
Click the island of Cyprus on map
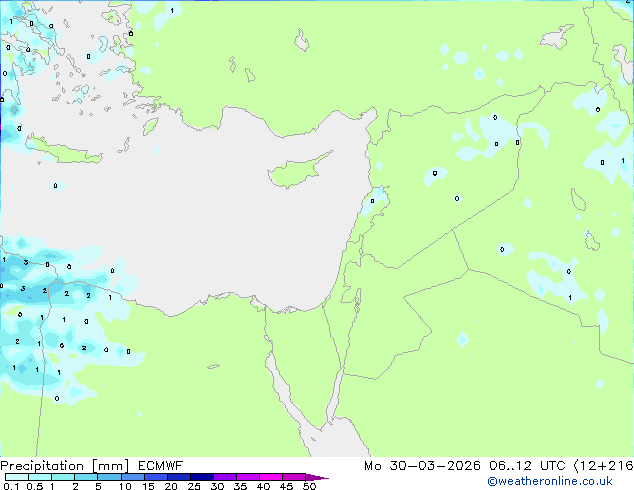(x=295, y=172)
